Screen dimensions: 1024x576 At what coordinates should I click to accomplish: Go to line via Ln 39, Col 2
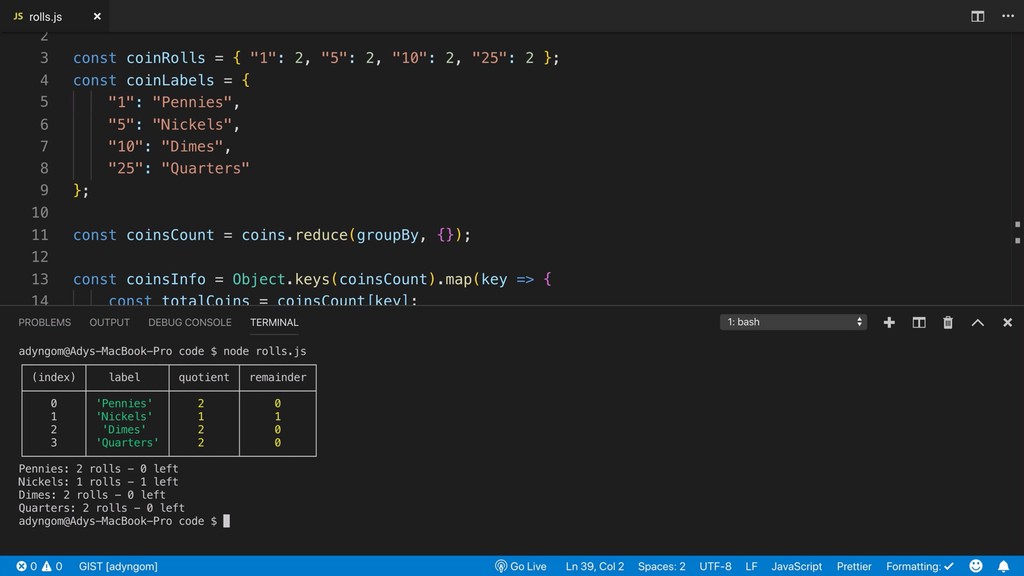coord(594,566)
